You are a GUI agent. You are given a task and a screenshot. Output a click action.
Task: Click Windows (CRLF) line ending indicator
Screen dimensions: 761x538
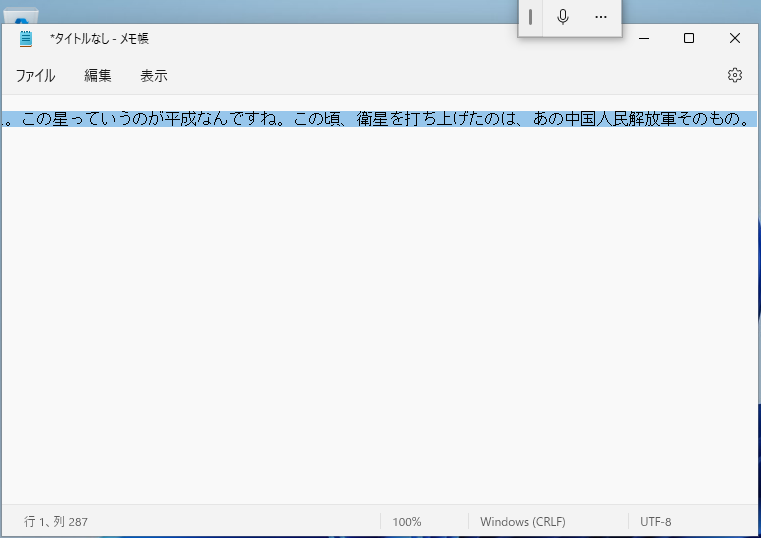click(523, 522)
